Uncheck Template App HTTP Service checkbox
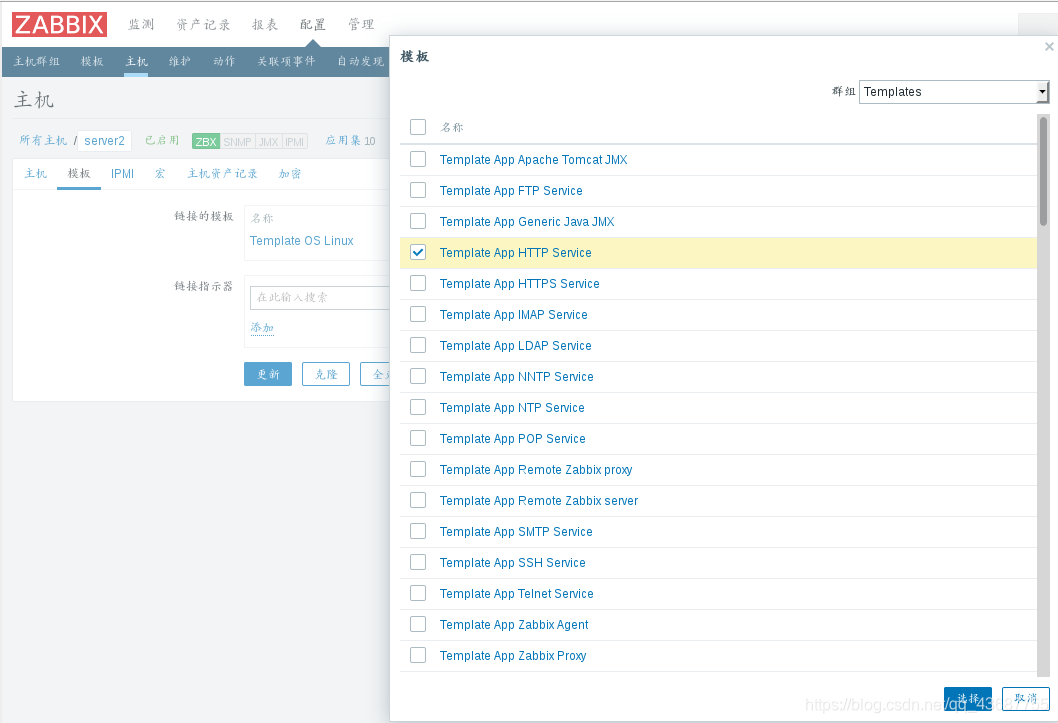The height and width of the screenshot is (723, 1058). 418,252
